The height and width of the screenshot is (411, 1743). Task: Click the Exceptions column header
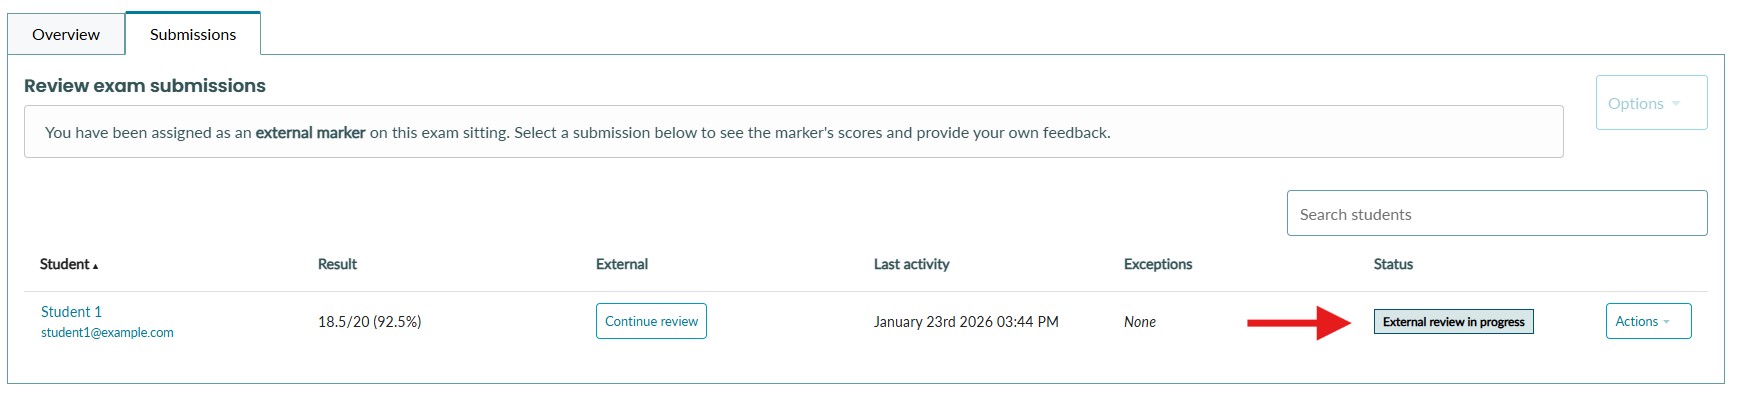tap(1157, 264)
